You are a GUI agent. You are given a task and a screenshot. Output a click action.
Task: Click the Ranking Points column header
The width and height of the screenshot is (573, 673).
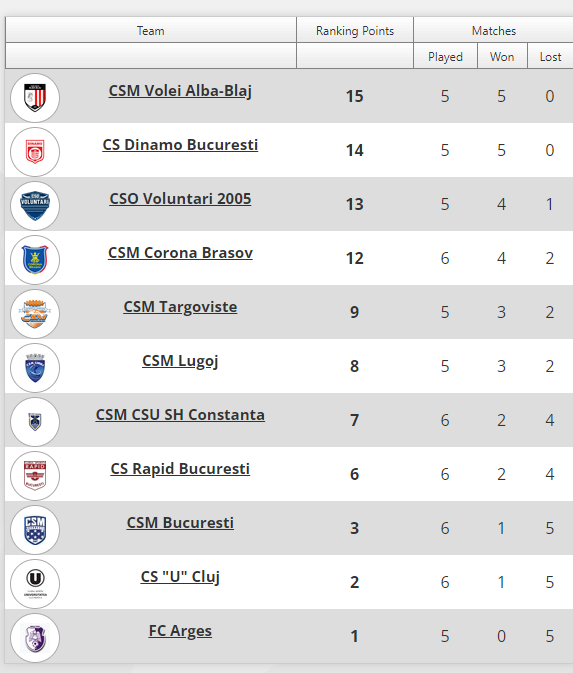pos(355,30)
